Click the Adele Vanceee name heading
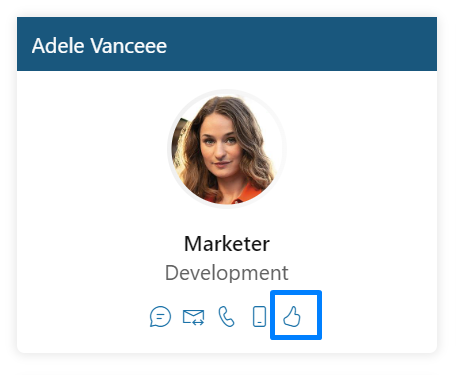Viewport: 456px width, 375px height. (99, 46)
